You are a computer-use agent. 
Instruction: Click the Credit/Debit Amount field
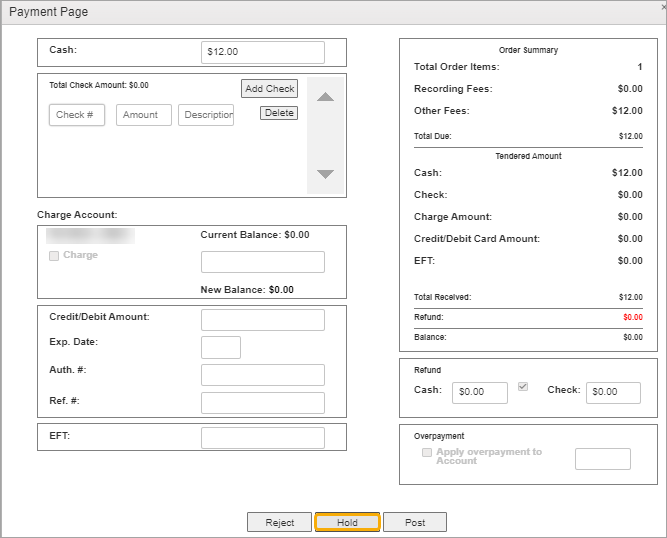(262, 320)
